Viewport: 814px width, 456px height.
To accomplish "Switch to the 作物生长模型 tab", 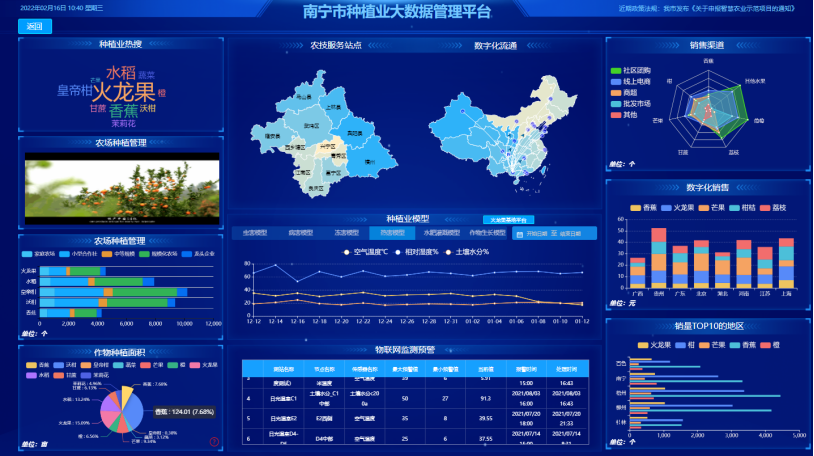I will [x=487, y=233].
